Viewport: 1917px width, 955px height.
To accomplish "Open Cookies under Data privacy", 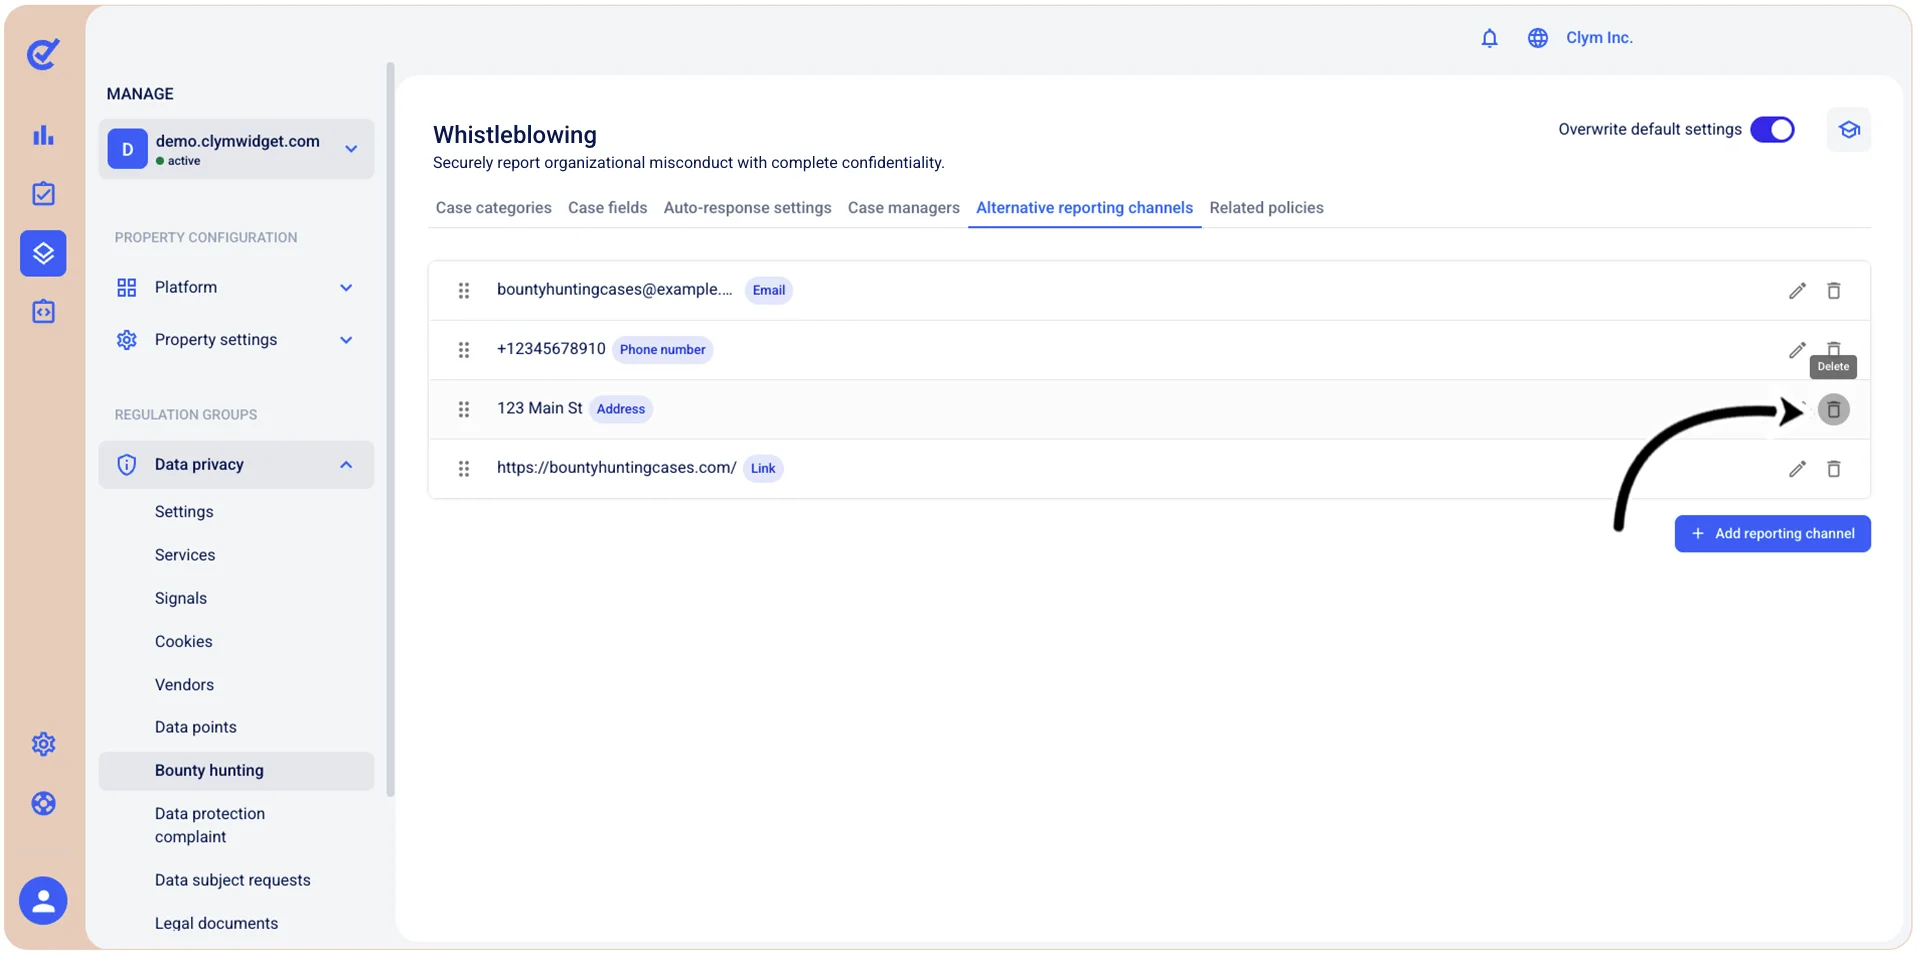I will tap(184, 642).
